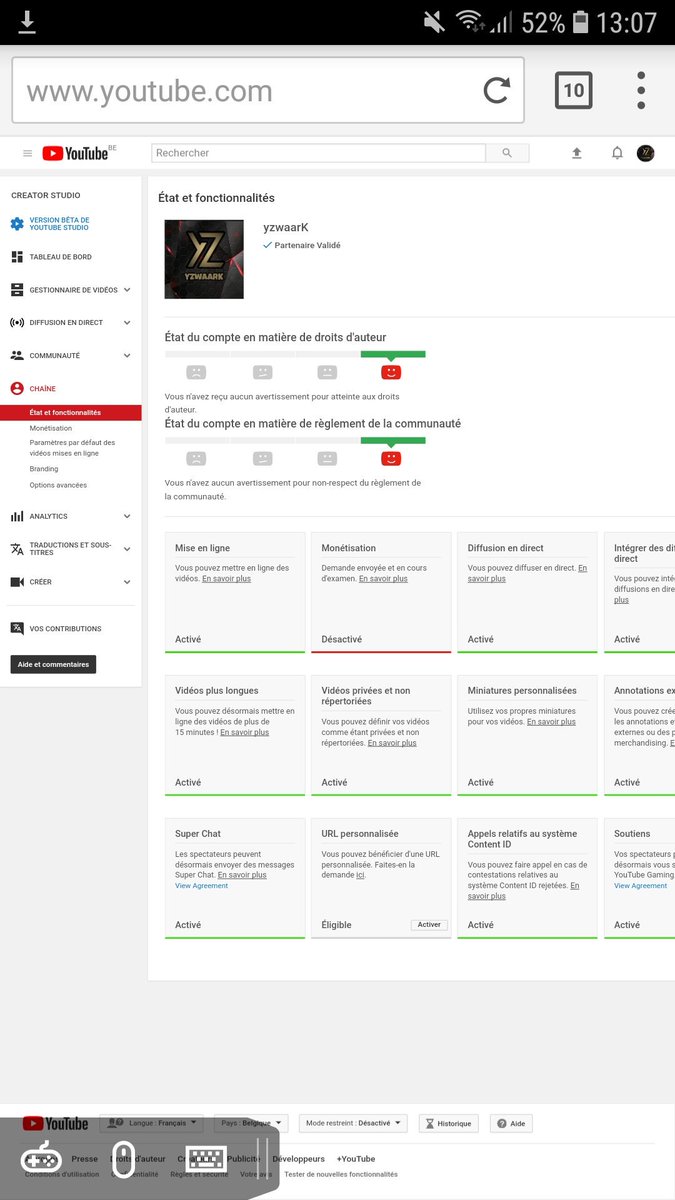This screenshot has height=1200, width=675.
Task: Click the yzwaarK channel name
Action: pyautogui.click(x=286, y=227)
